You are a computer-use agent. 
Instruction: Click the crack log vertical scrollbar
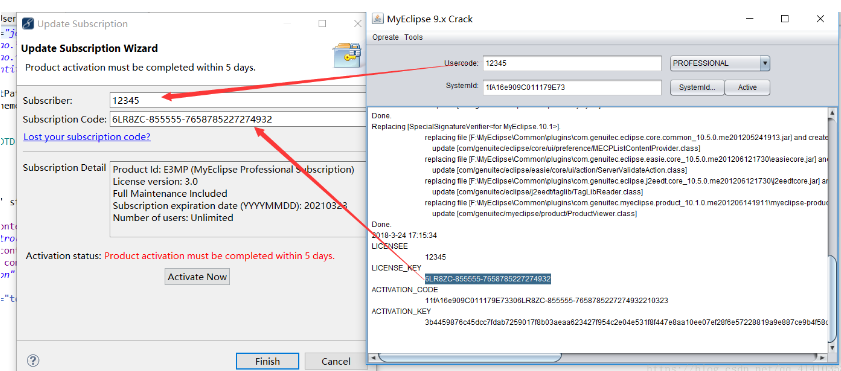pyautogui.click(x=832, y=231)
